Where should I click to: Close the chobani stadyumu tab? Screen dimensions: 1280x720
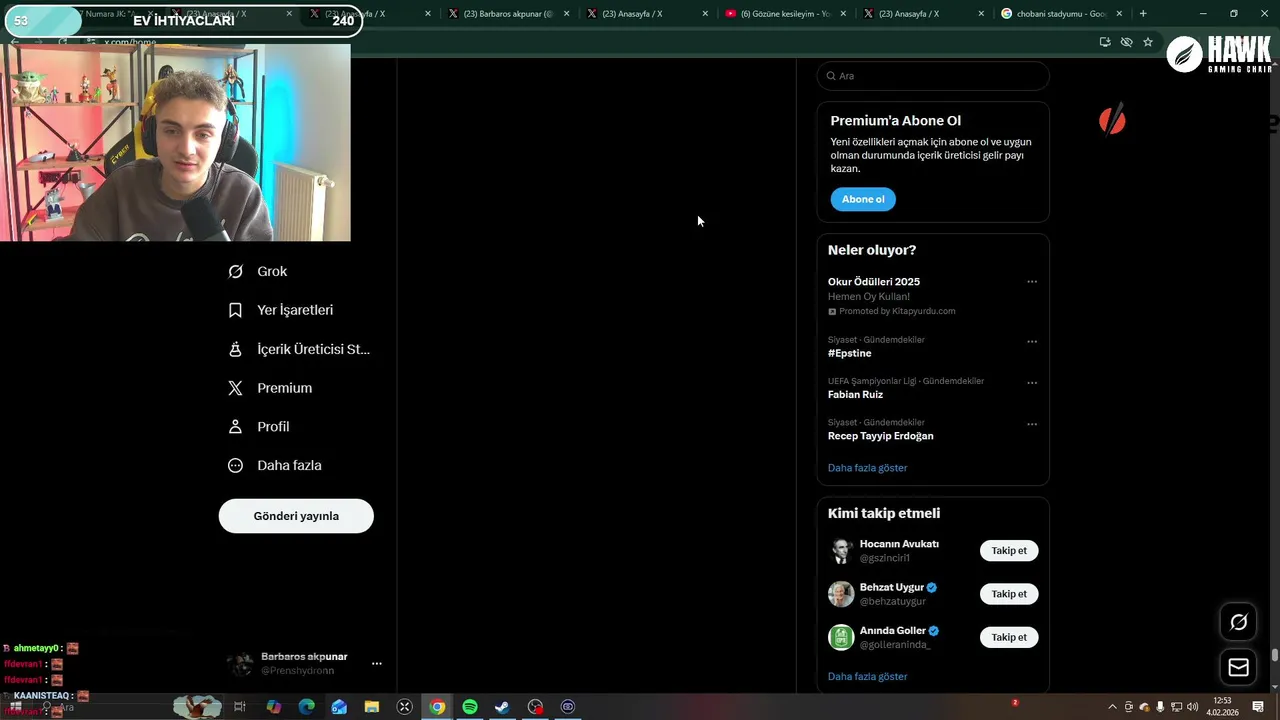(x=1119, y=14)
